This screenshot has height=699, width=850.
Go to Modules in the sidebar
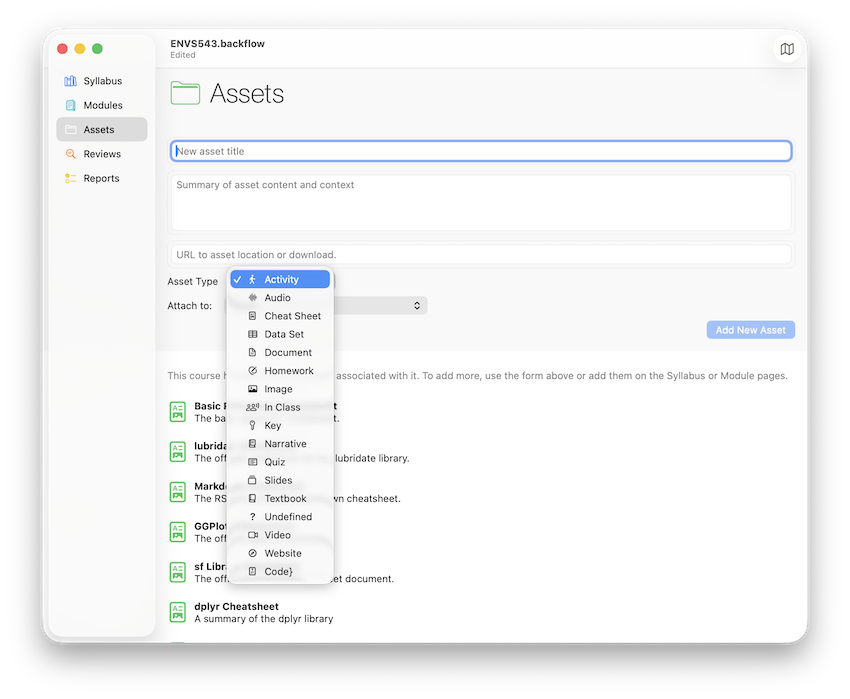(x=102, y=105)
